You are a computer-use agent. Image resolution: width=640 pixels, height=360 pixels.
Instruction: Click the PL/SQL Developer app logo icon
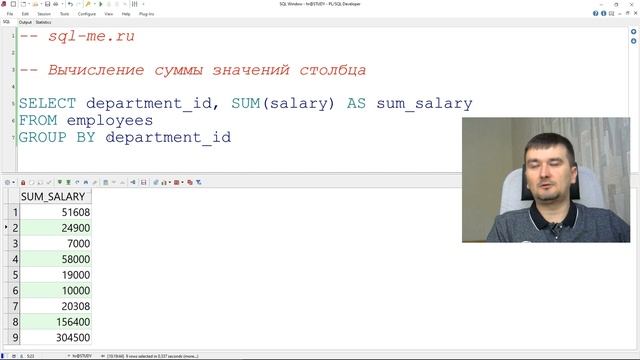point(4,4)
